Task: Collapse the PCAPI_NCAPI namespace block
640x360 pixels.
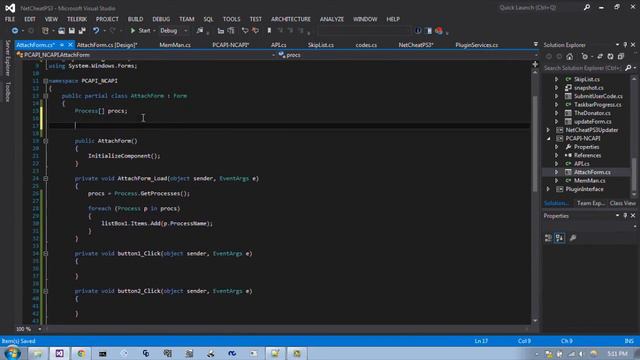Action: tap(45, 81)
